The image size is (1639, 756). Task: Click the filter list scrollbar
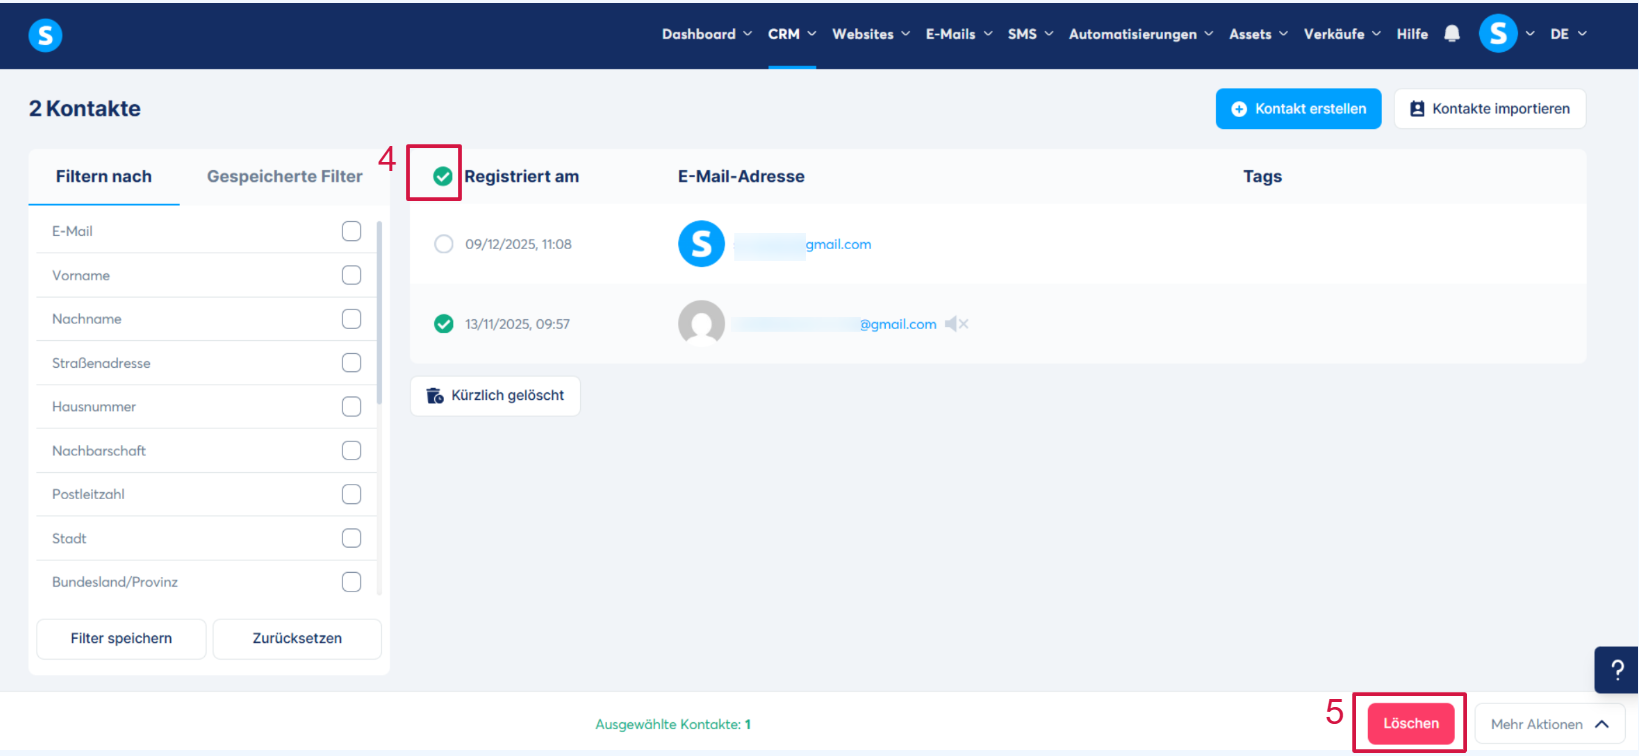(x=379, y=312)
